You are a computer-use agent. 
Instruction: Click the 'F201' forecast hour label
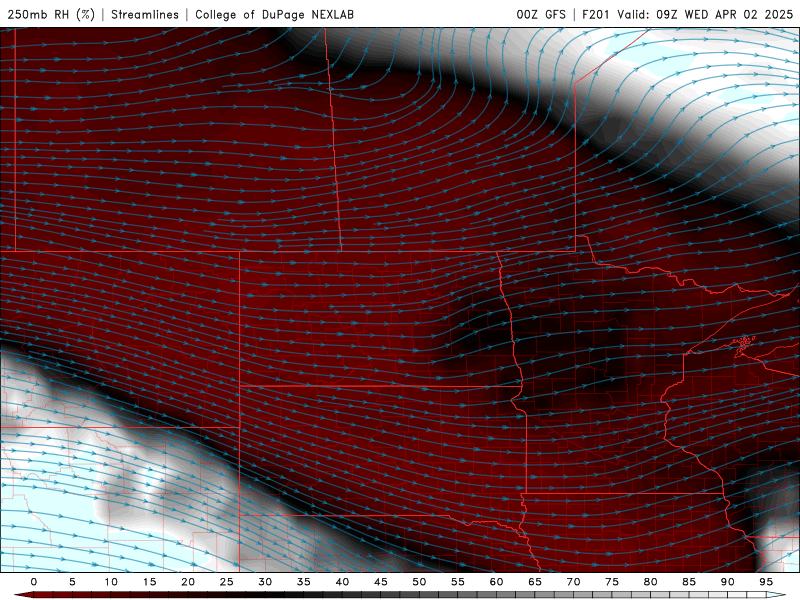point(596,15)
